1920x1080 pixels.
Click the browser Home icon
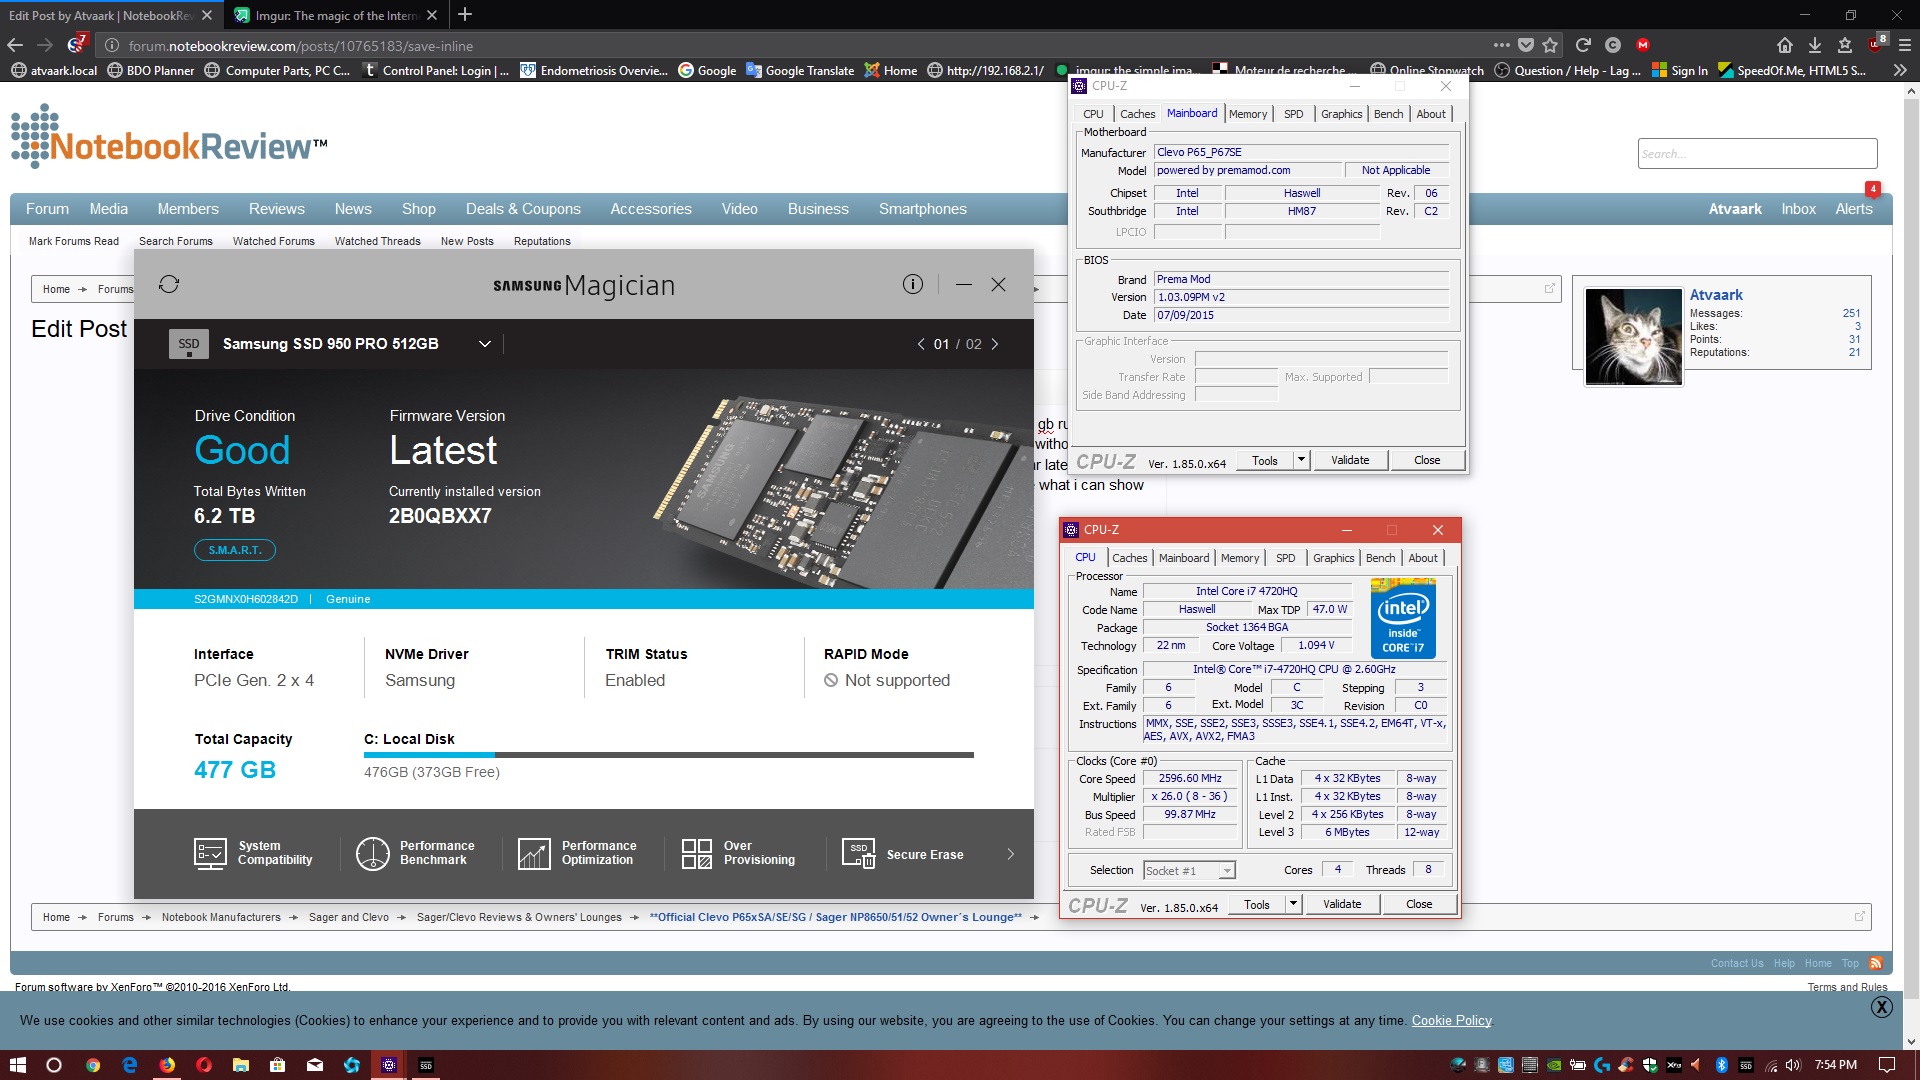tap(1785, 45)
